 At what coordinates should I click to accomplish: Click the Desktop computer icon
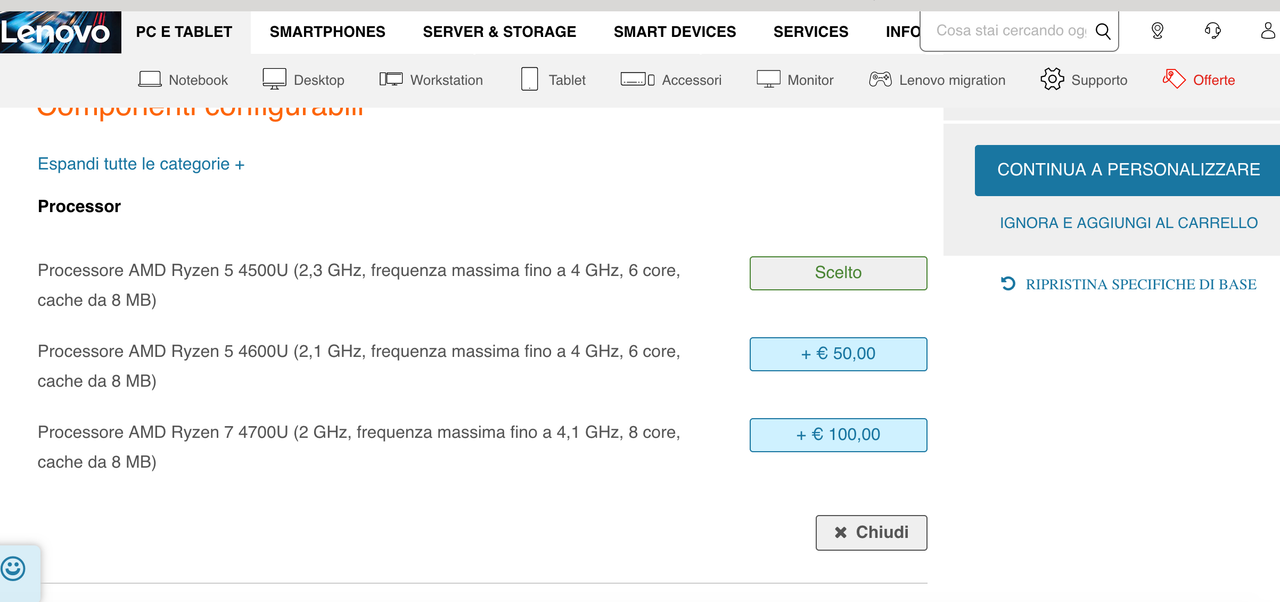275,79
